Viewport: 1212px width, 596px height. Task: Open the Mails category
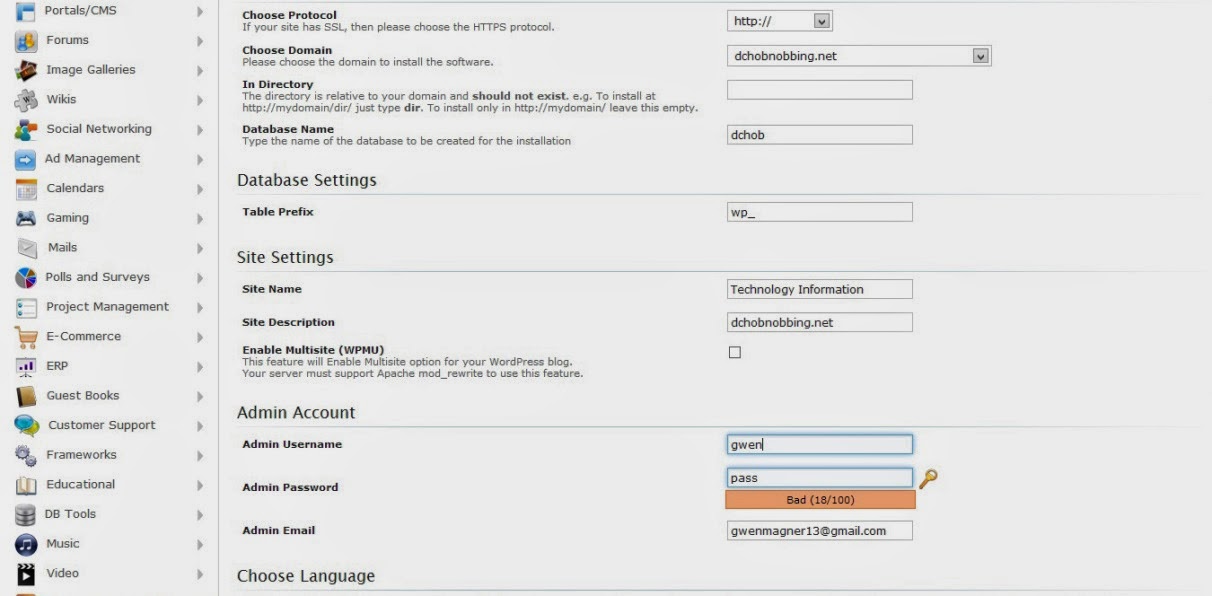(x=62, y=247)
